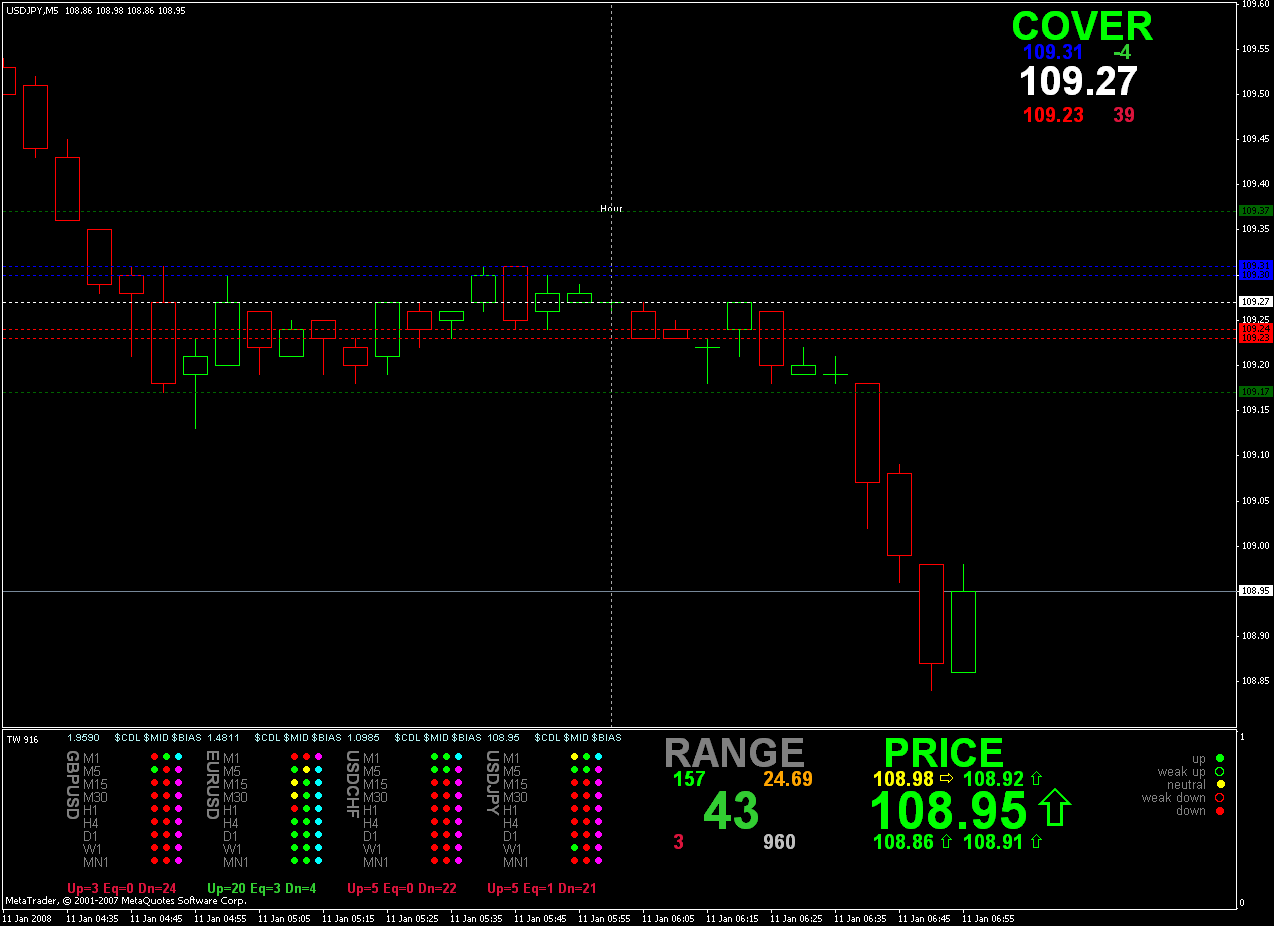Viewport: 1274px width, 926px height.
Task: Click the gray 960 value under RANGE
Action: pyautogui.click(x=779, y=842)
